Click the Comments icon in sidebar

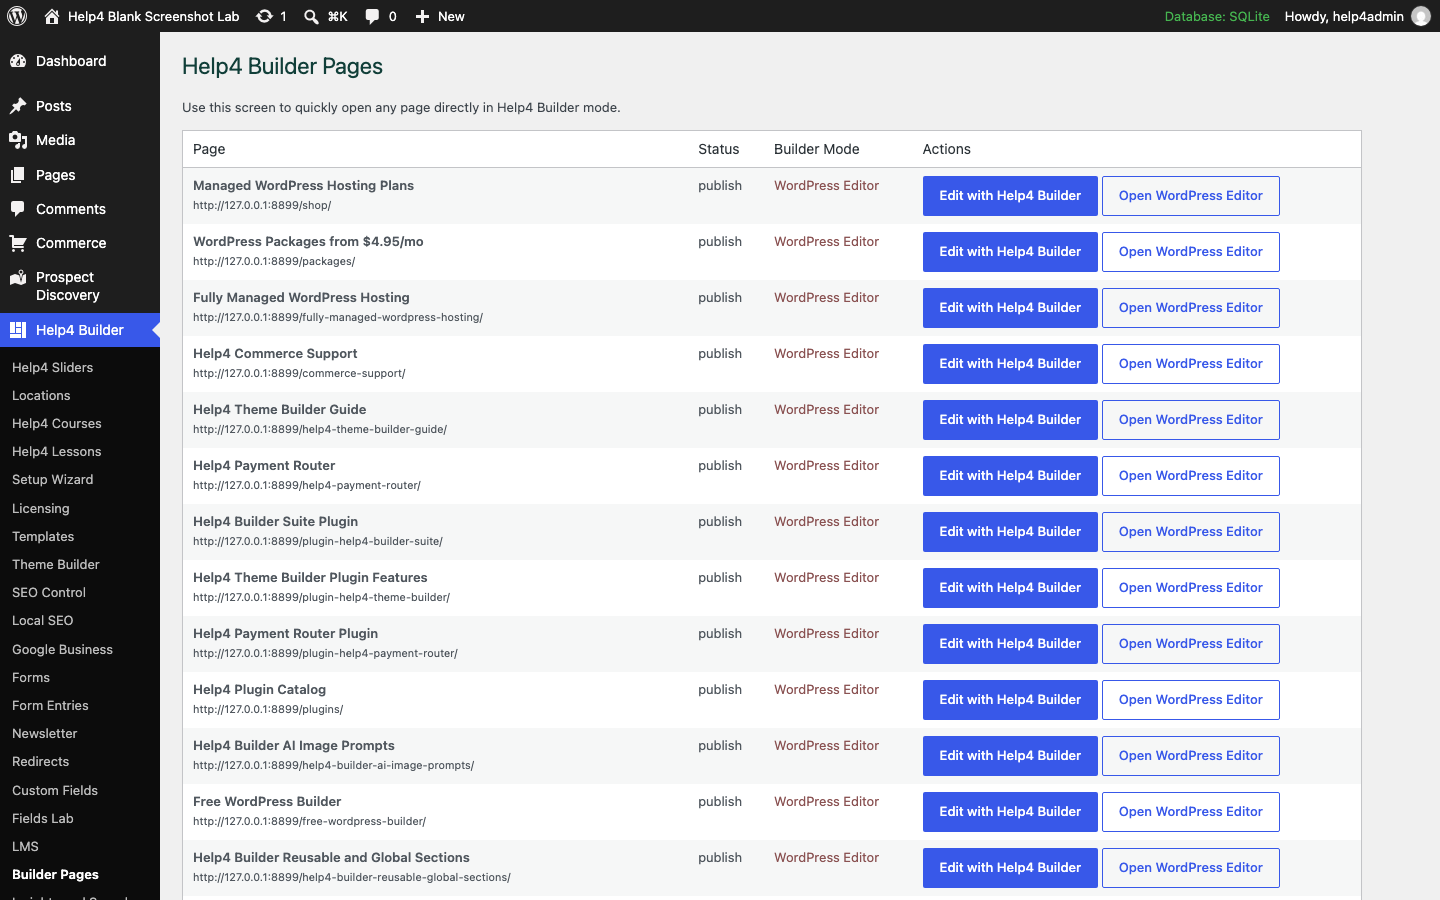[18, 209]
